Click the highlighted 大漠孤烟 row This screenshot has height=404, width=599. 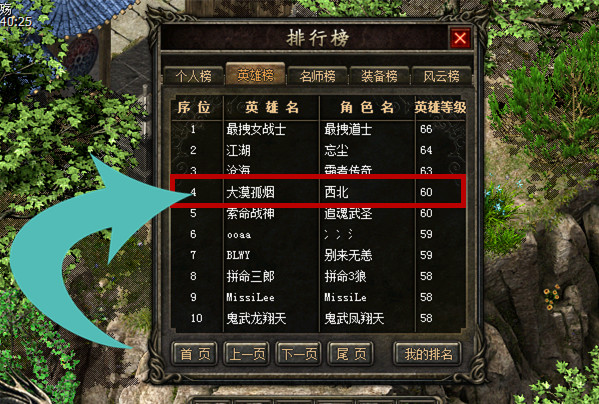click(318, 192)
